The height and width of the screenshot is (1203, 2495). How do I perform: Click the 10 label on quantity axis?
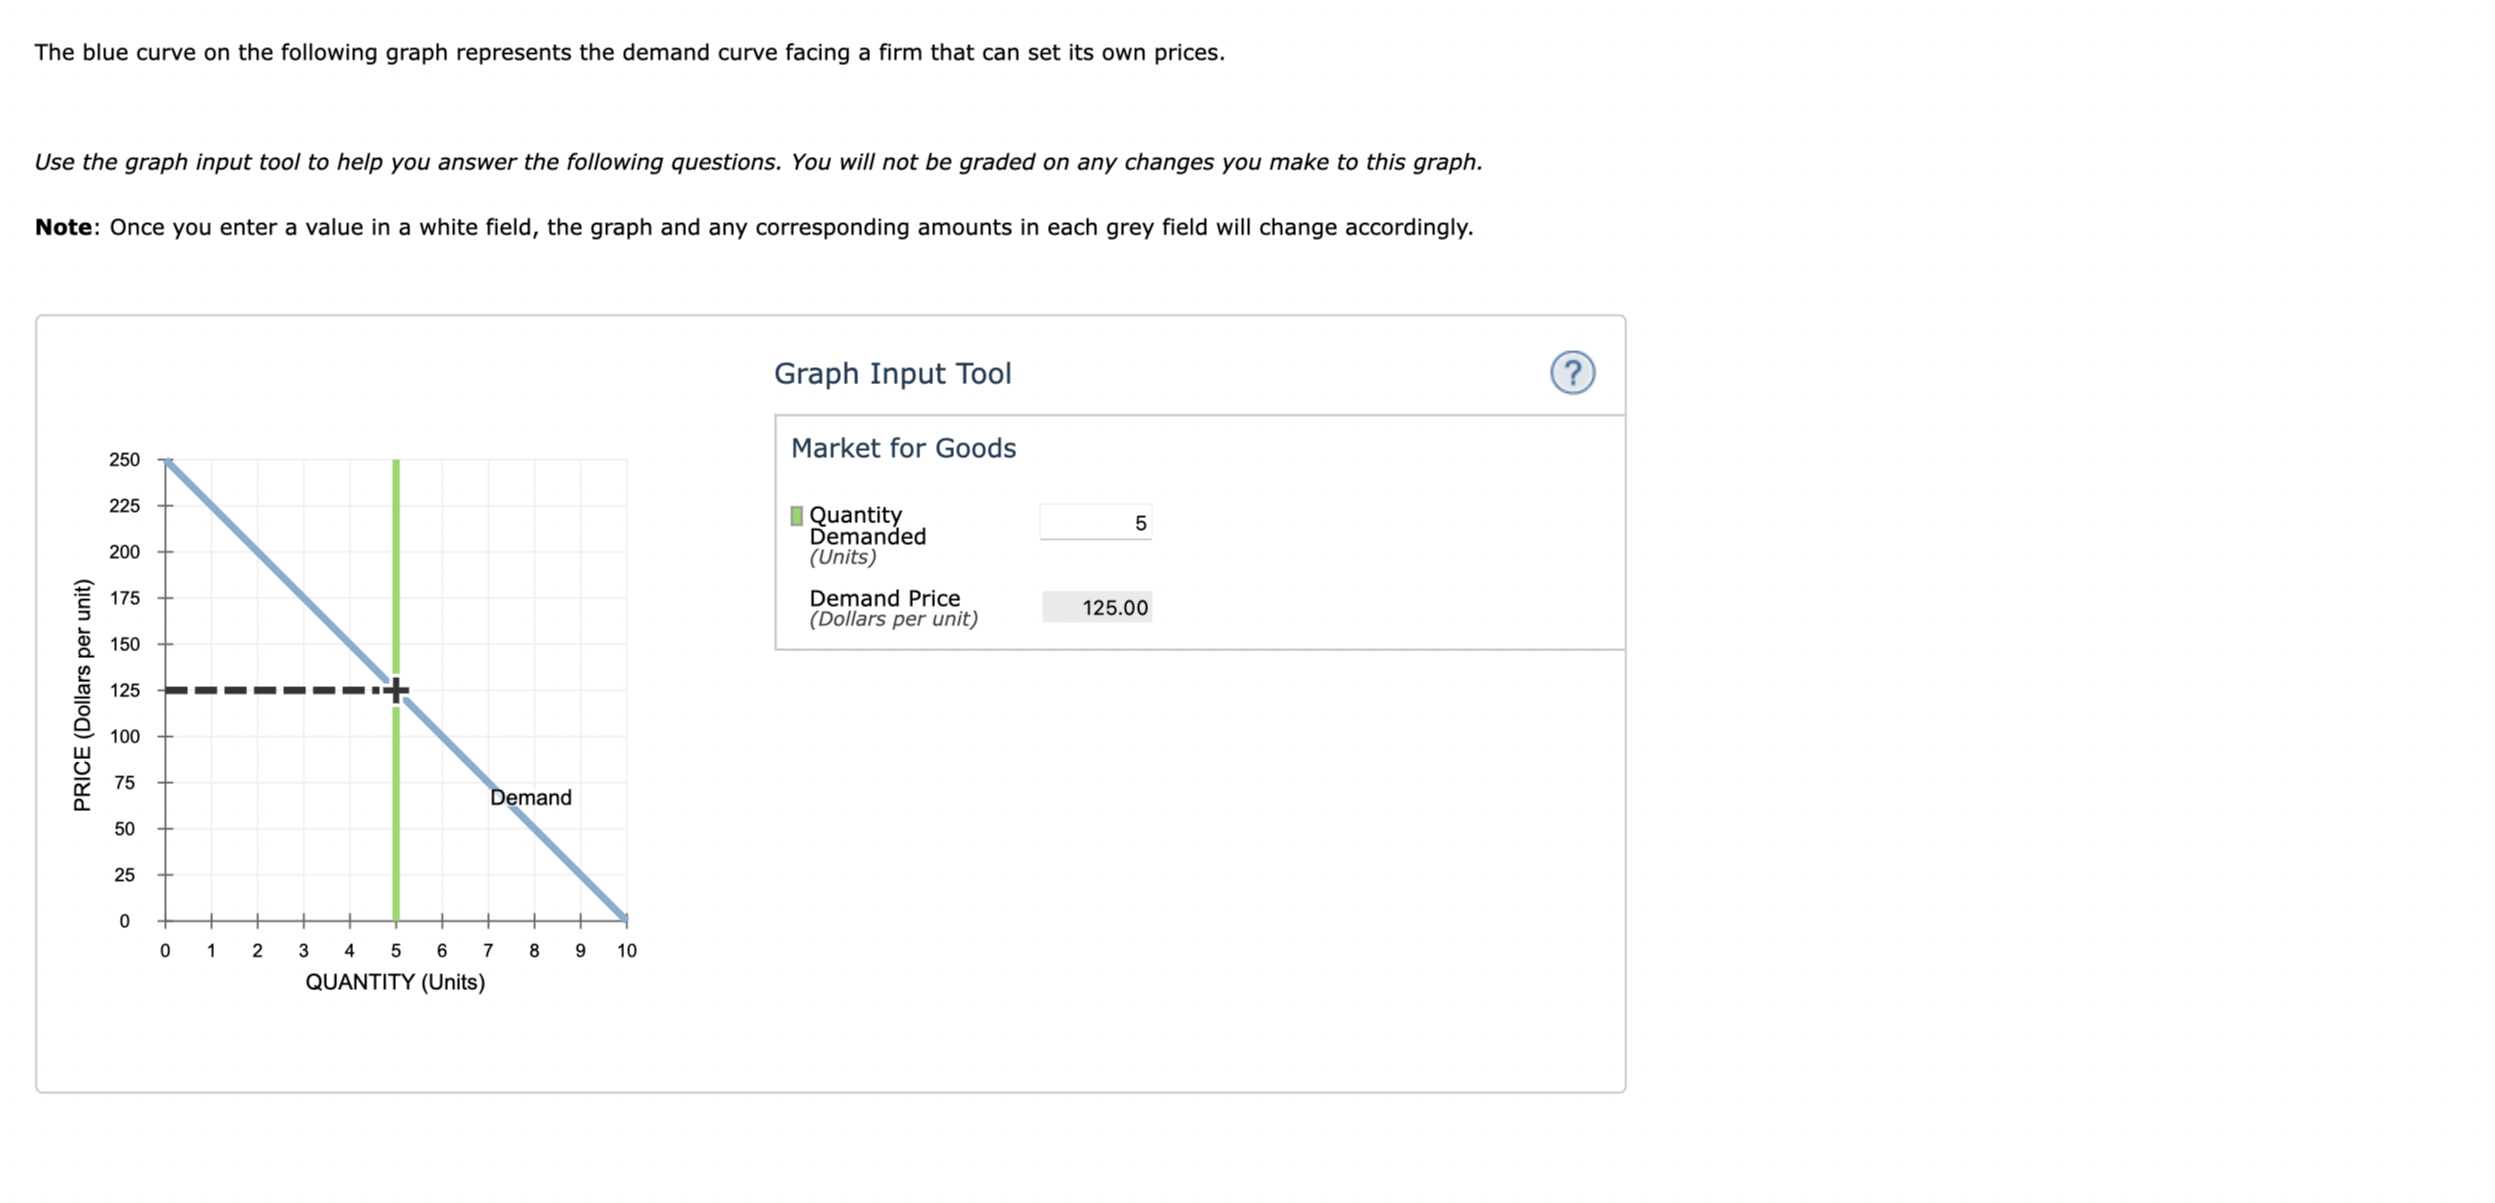[x=626, y=950]
